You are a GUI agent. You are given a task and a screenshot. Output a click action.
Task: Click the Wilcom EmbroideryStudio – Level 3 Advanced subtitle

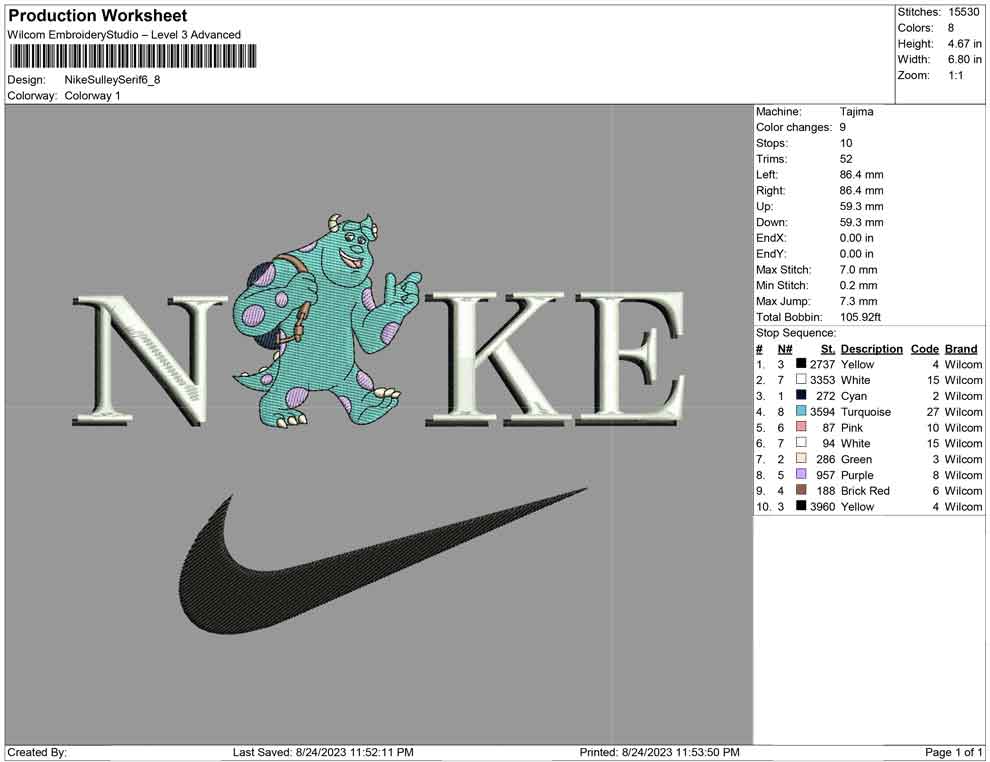pos(124,35)
